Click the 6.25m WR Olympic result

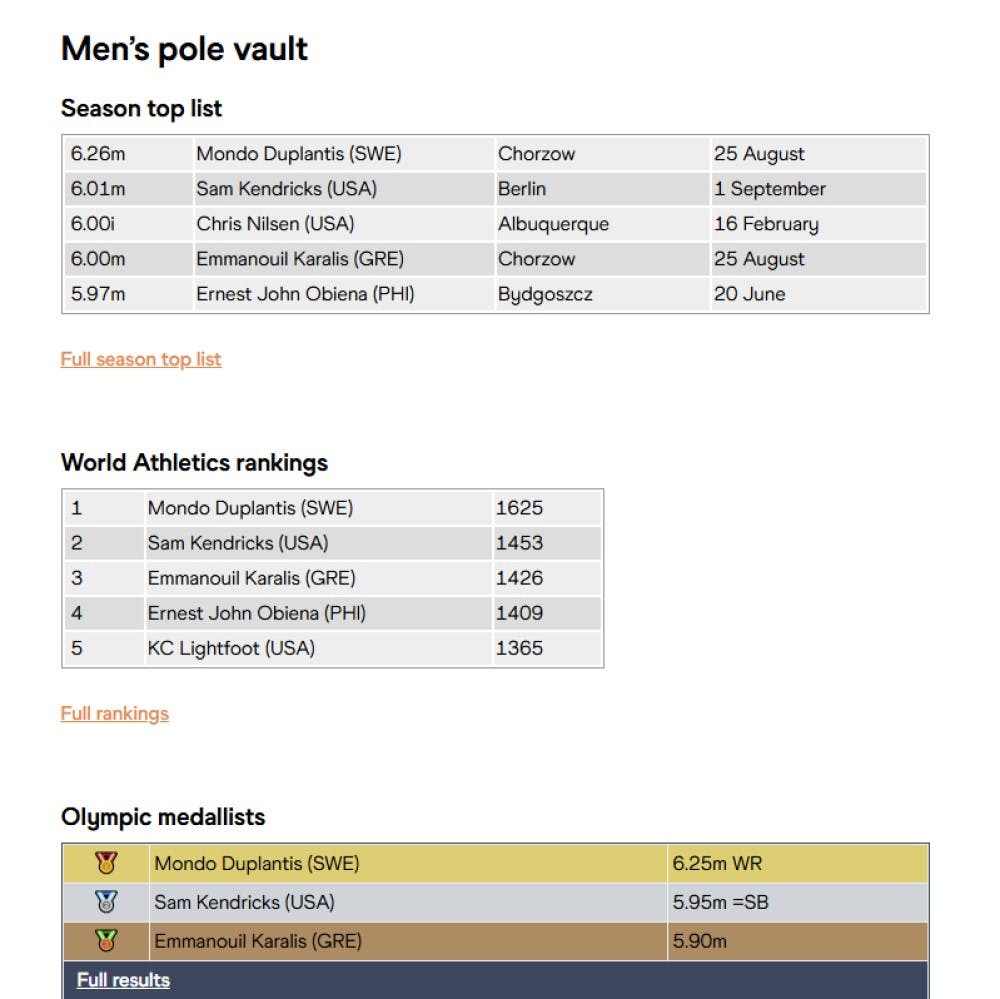717,863
